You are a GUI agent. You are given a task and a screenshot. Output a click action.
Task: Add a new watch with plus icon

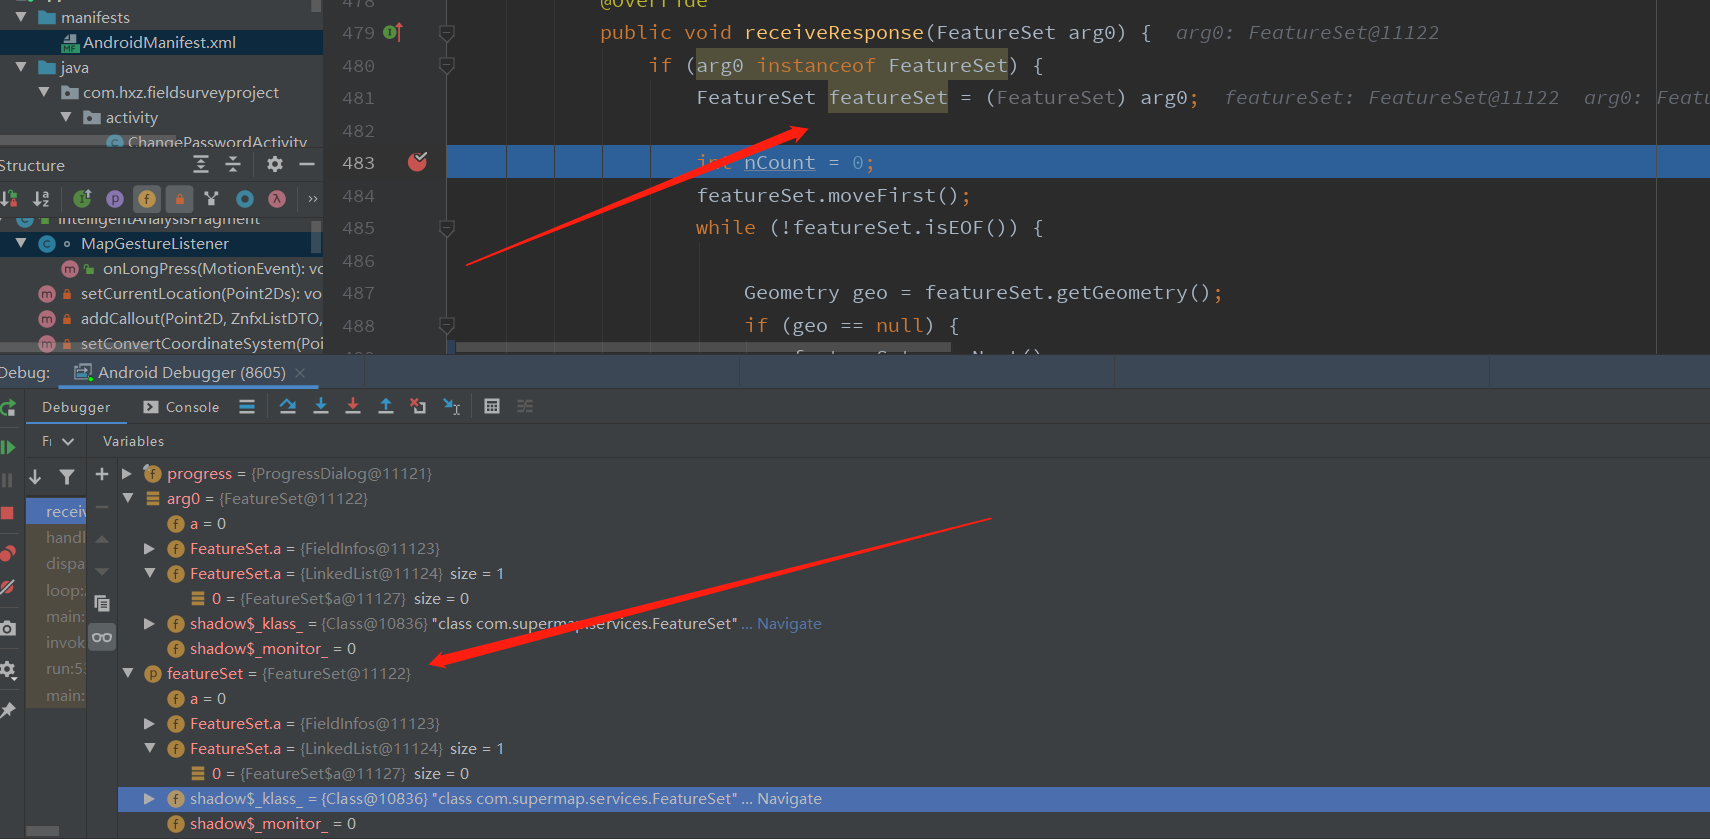102,474
